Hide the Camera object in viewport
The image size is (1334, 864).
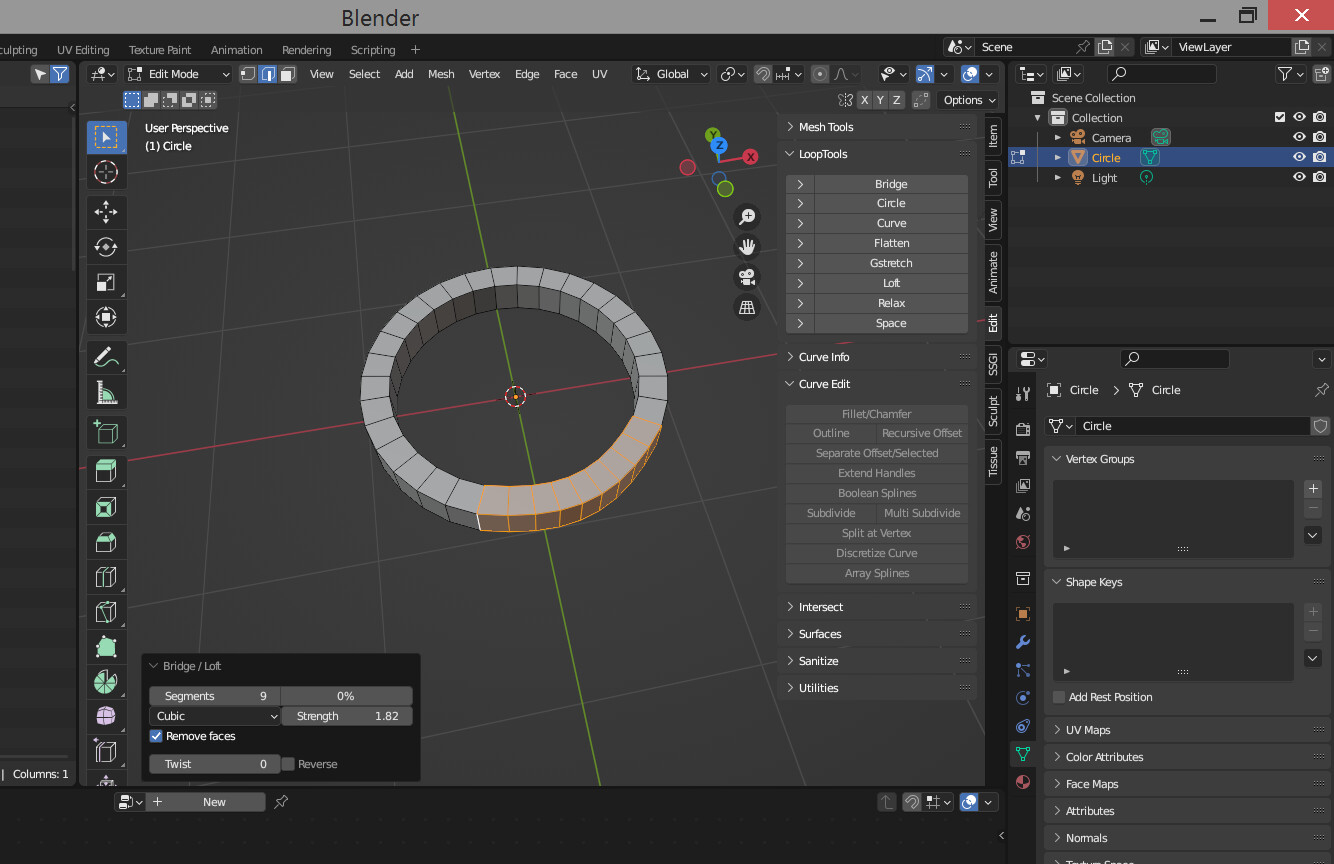[x=1299, y=137]
